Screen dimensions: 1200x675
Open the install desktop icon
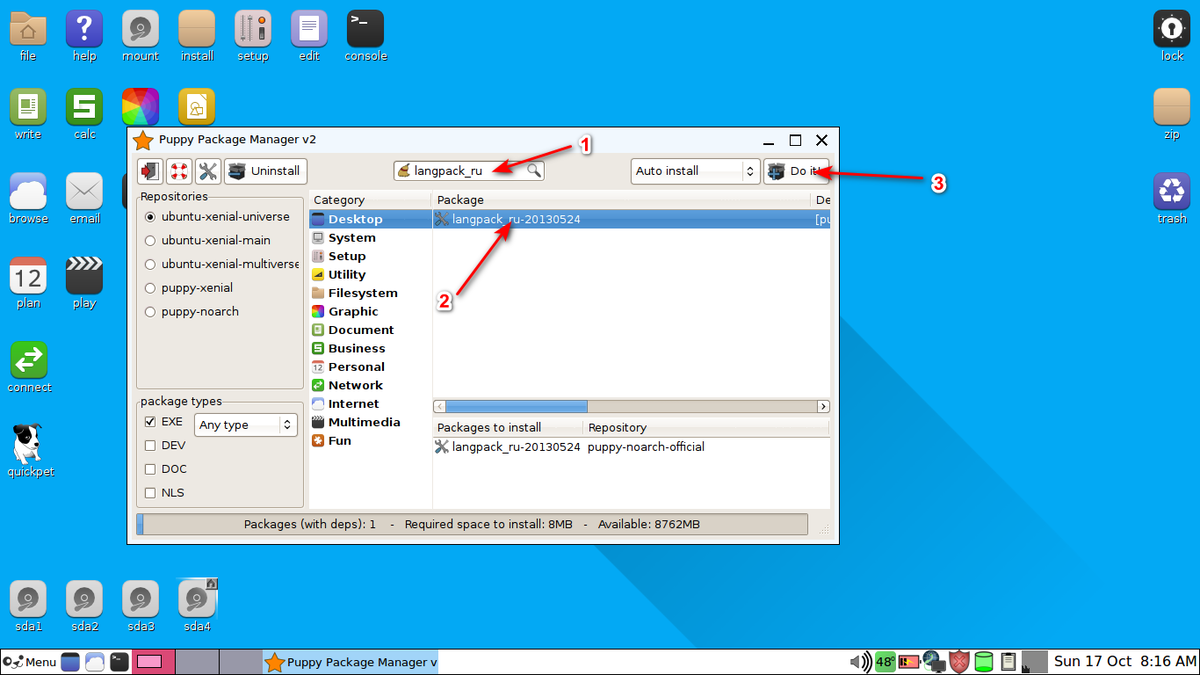click(197, 37)
